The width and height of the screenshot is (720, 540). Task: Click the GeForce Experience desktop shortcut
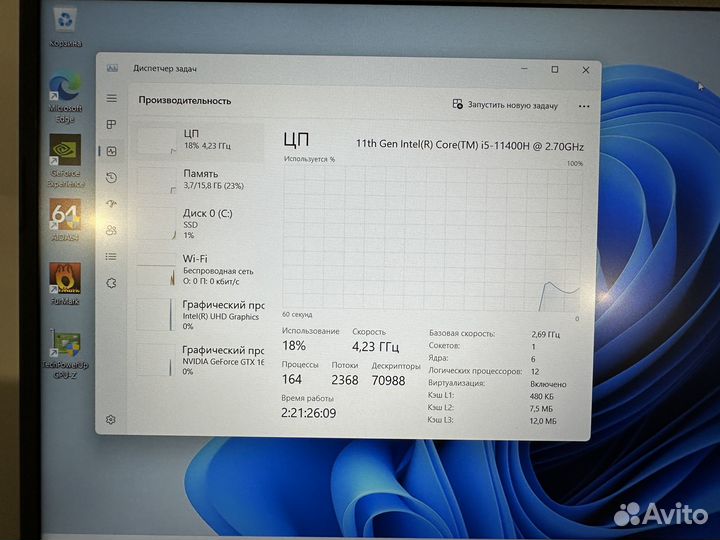pyautogui.click(x=66, y=161)
